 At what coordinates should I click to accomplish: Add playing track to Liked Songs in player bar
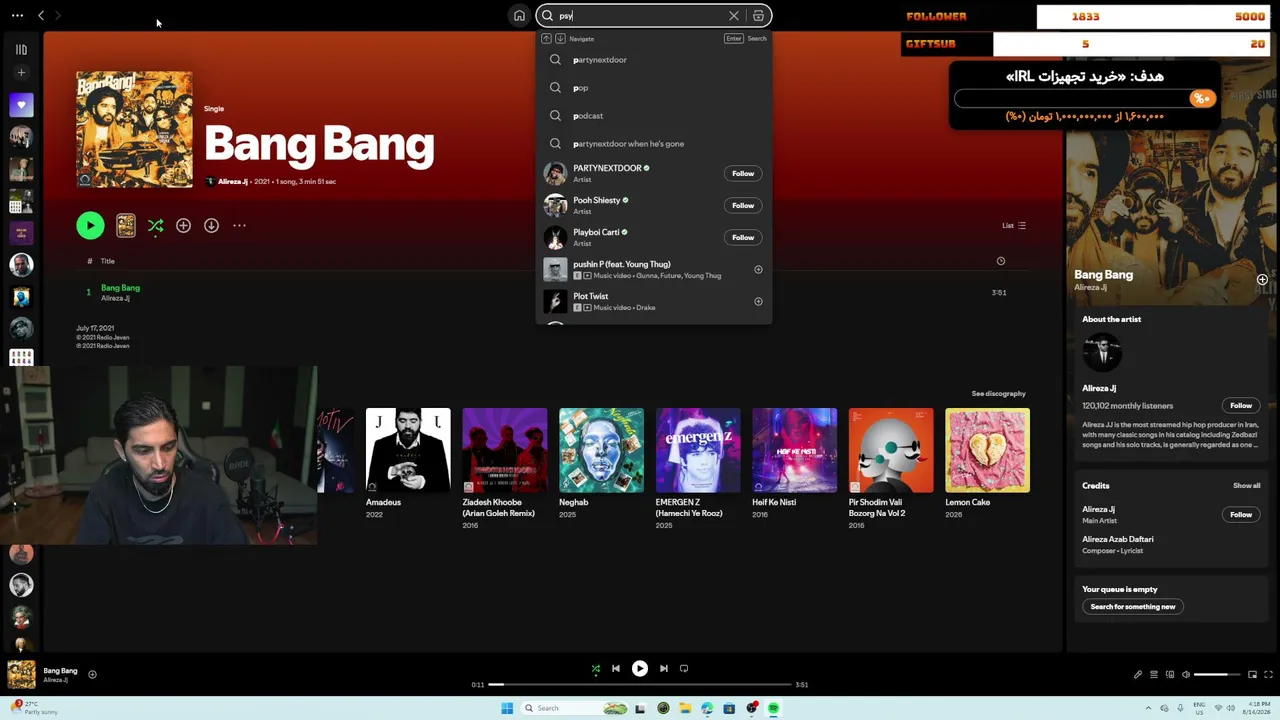click(92, 674)
